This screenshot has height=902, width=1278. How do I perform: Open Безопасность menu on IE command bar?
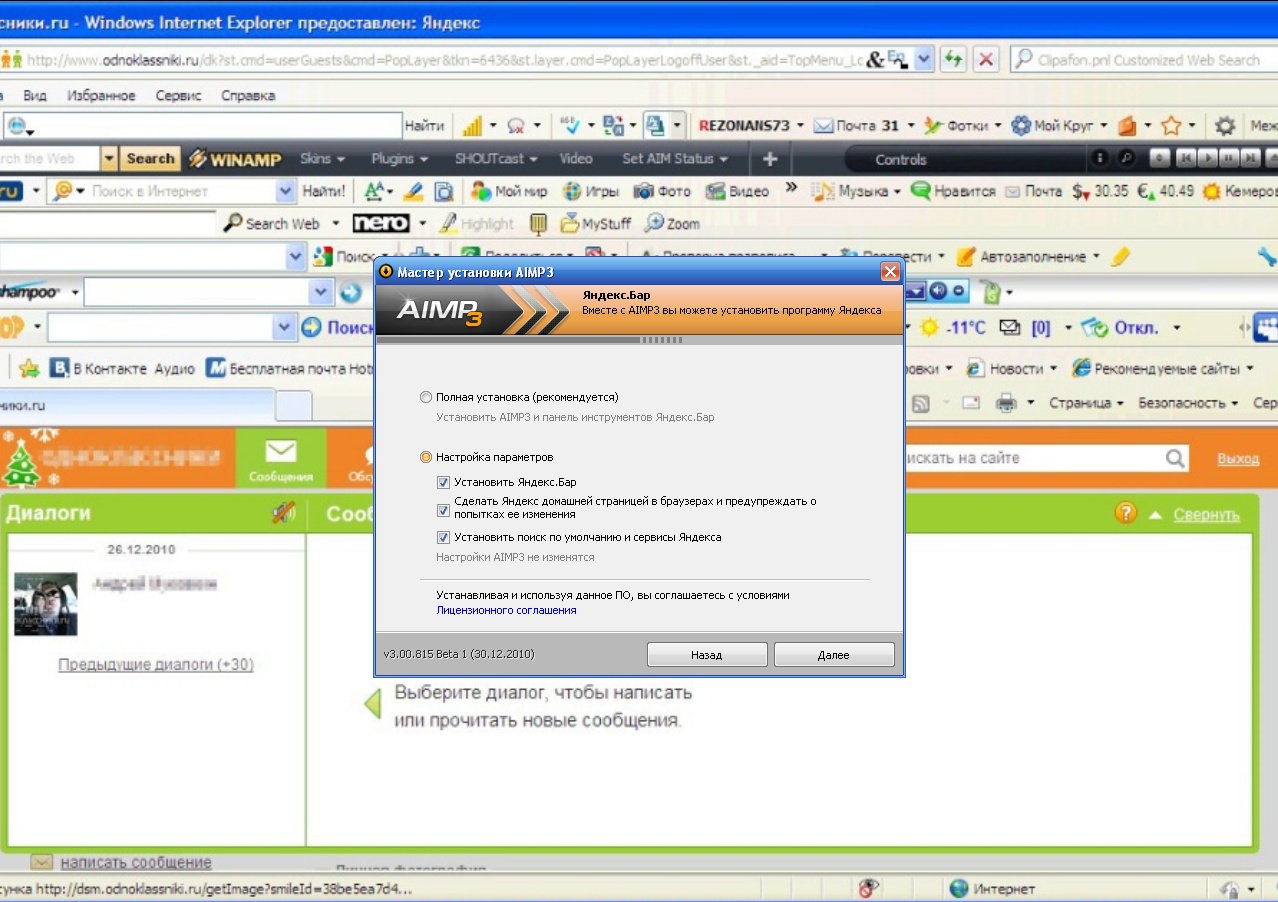click(x=1188, y=403)
